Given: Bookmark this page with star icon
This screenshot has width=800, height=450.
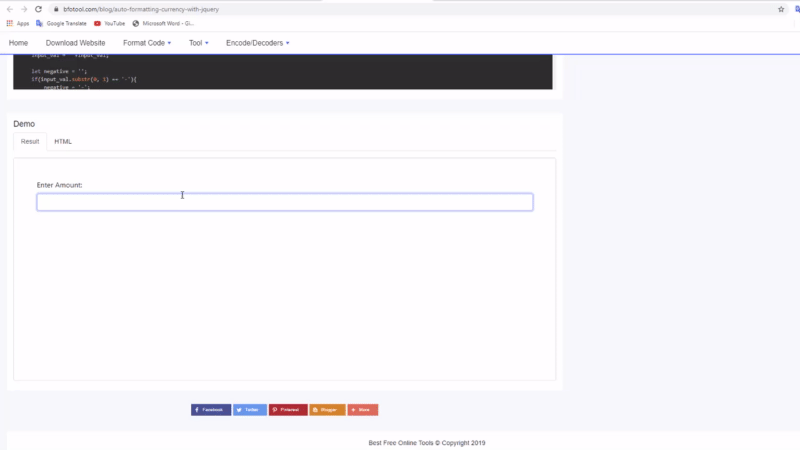Looking at the screenshot, I should (781, 9).
